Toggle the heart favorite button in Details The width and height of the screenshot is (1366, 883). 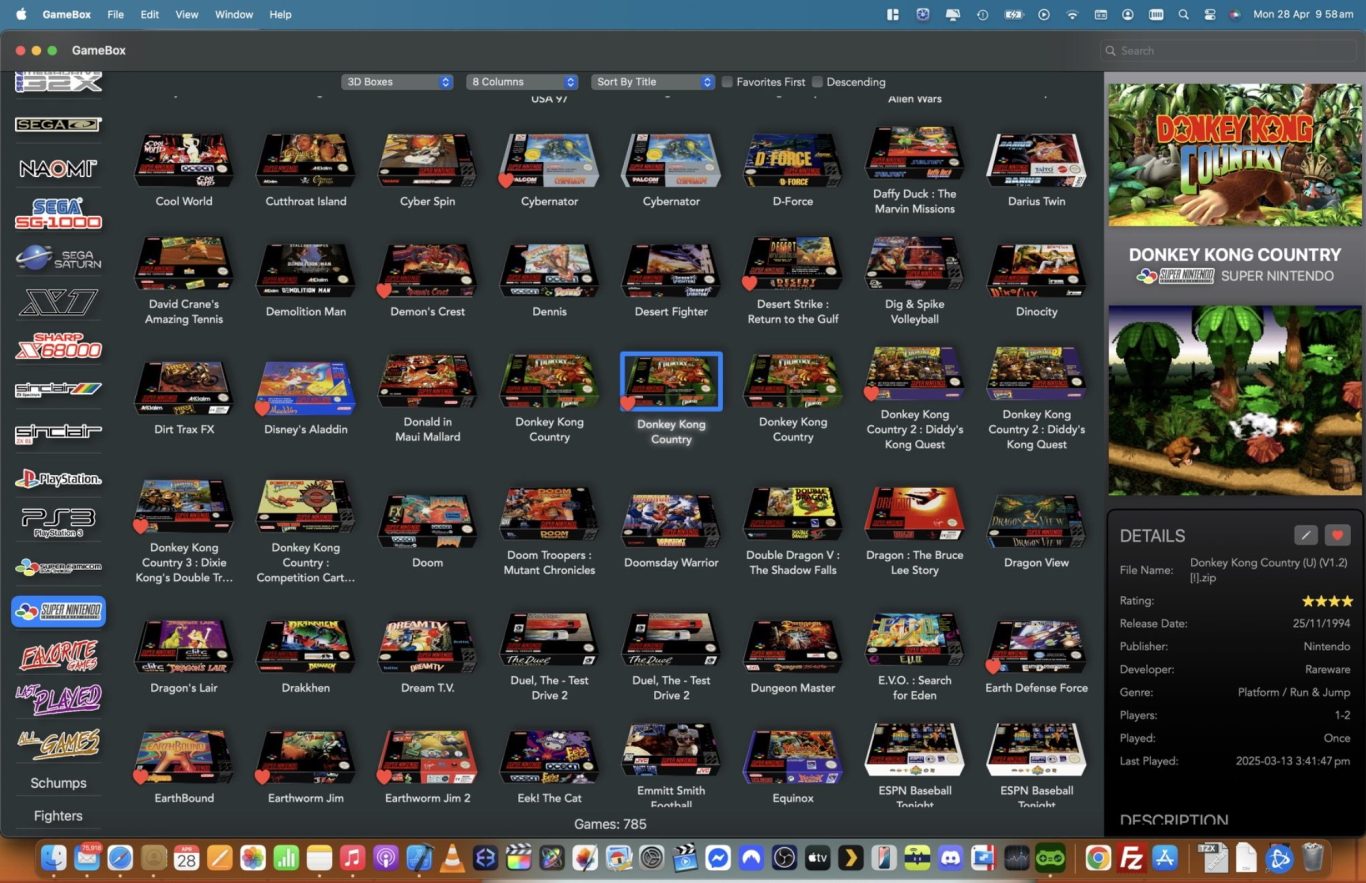[1337, 535]
